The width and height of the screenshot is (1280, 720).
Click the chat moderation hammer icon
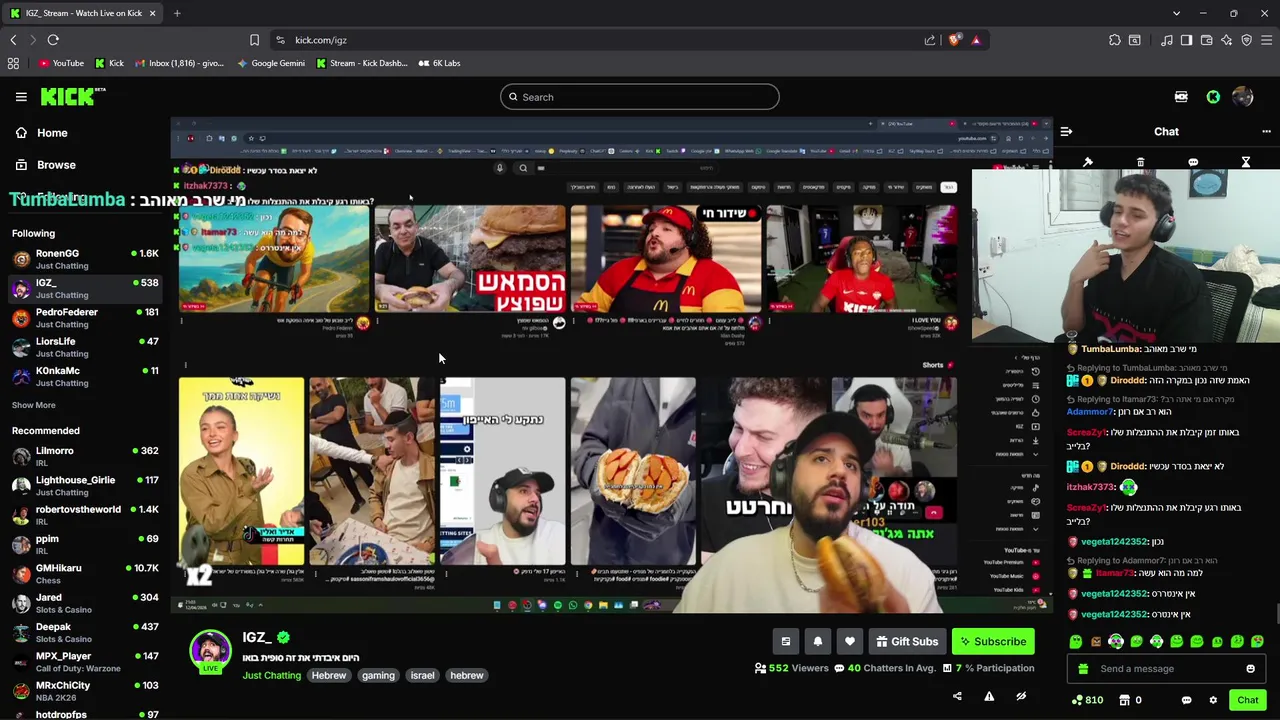point(1088,162)
